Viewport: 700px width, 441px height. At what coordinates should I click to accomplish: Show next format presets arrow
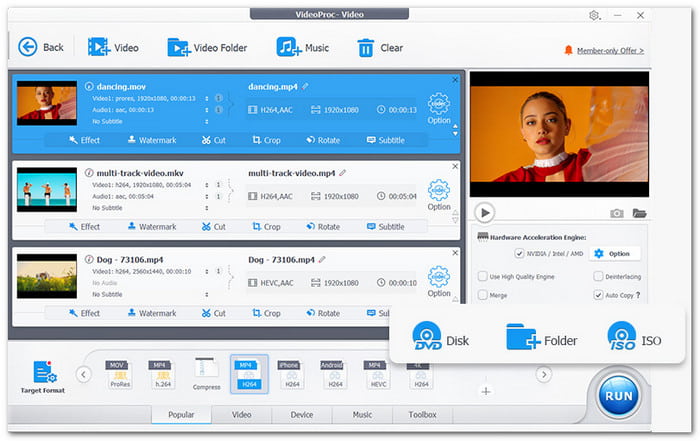point(544,374)
